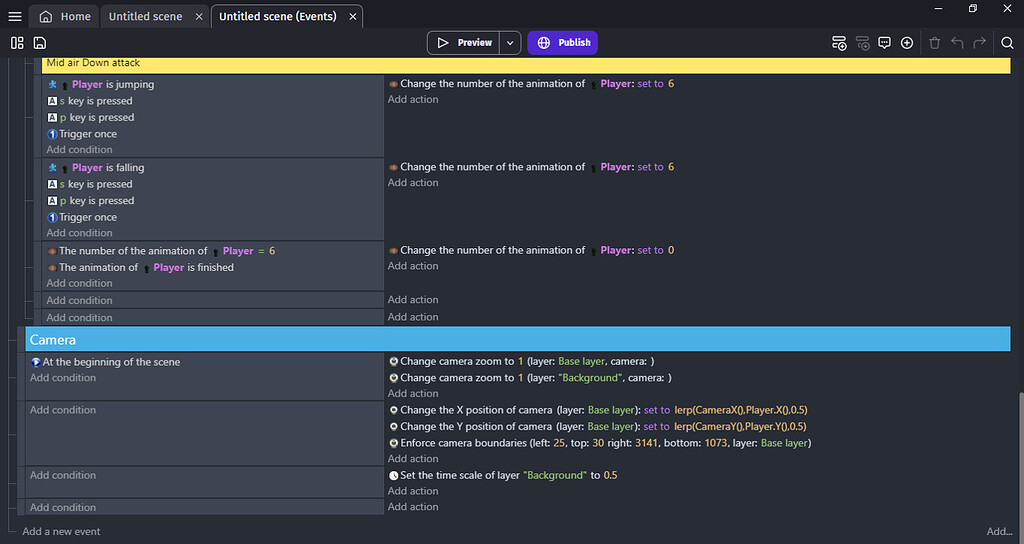Viewport: 1024px width, 544px height.
Task: Click the Add a new event link
Action: 61,531
